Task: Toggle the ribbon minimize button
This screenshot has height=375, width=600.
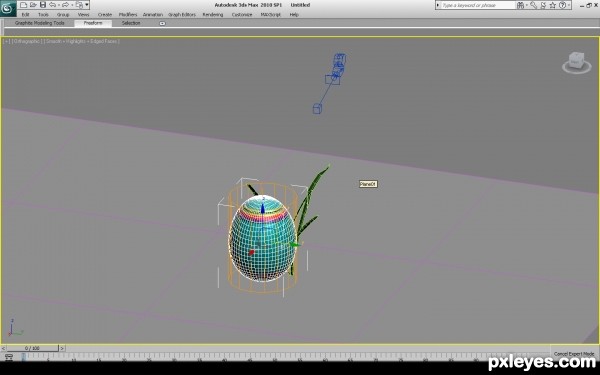Action: tap(162, 23)
